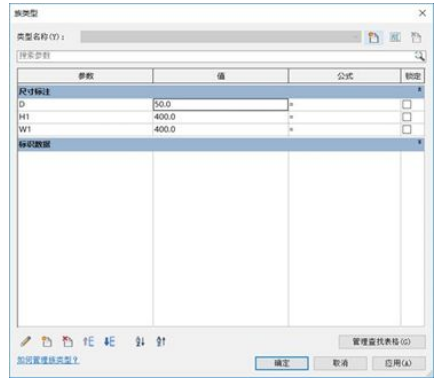
Task: Sort parameters in ascending order icon
Action: click(x=140, y=341)
